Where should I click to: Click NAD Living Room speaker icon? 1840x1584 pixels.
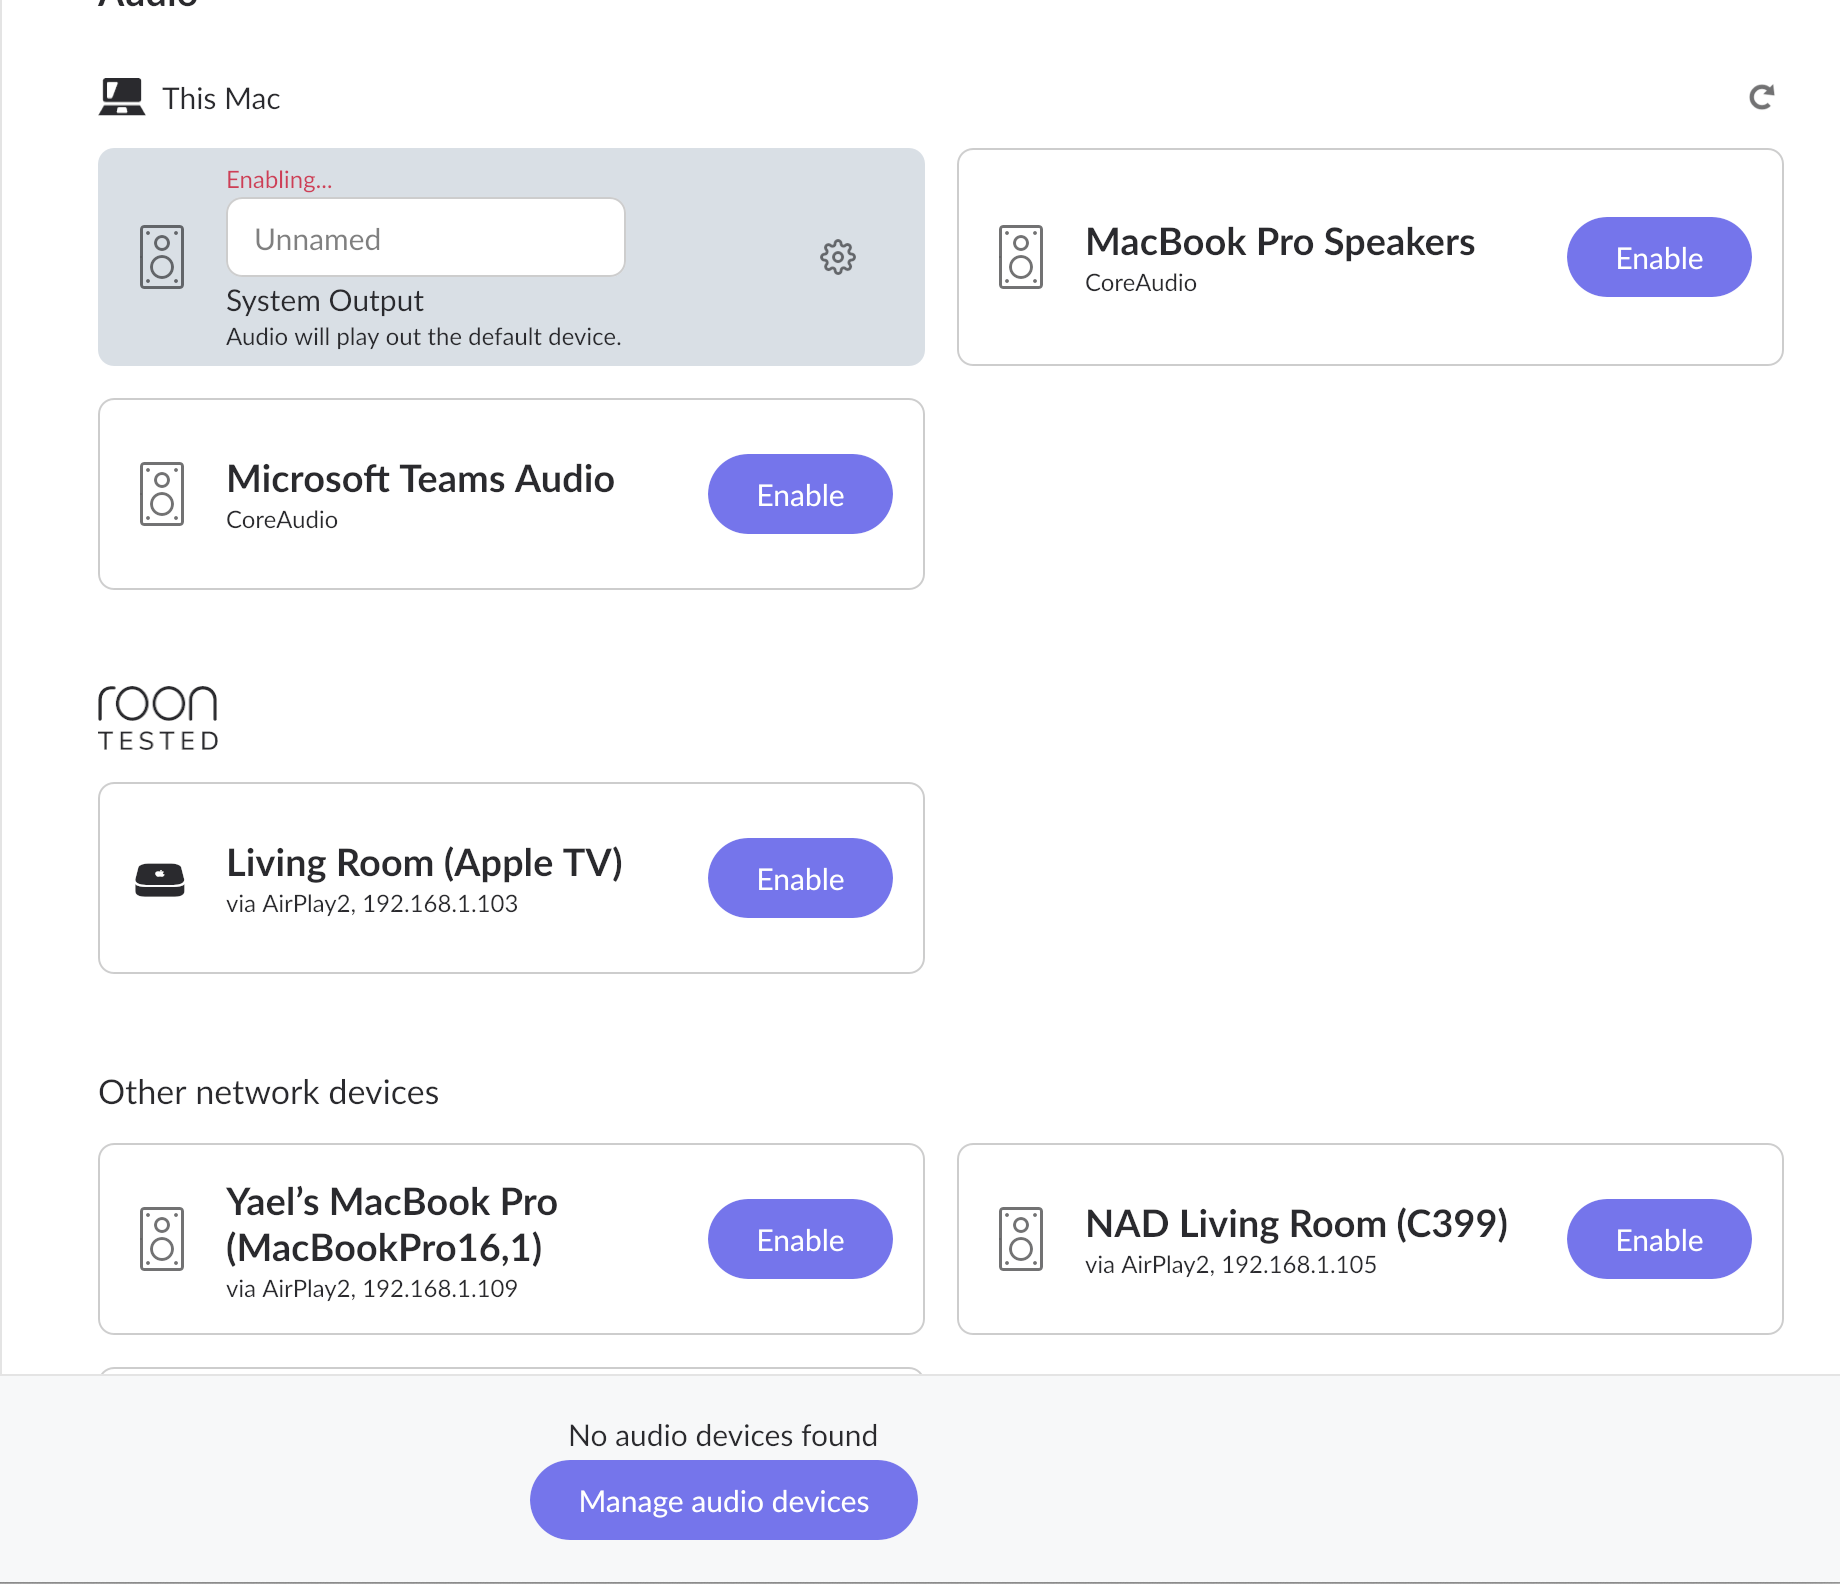coord(1021,1239)
